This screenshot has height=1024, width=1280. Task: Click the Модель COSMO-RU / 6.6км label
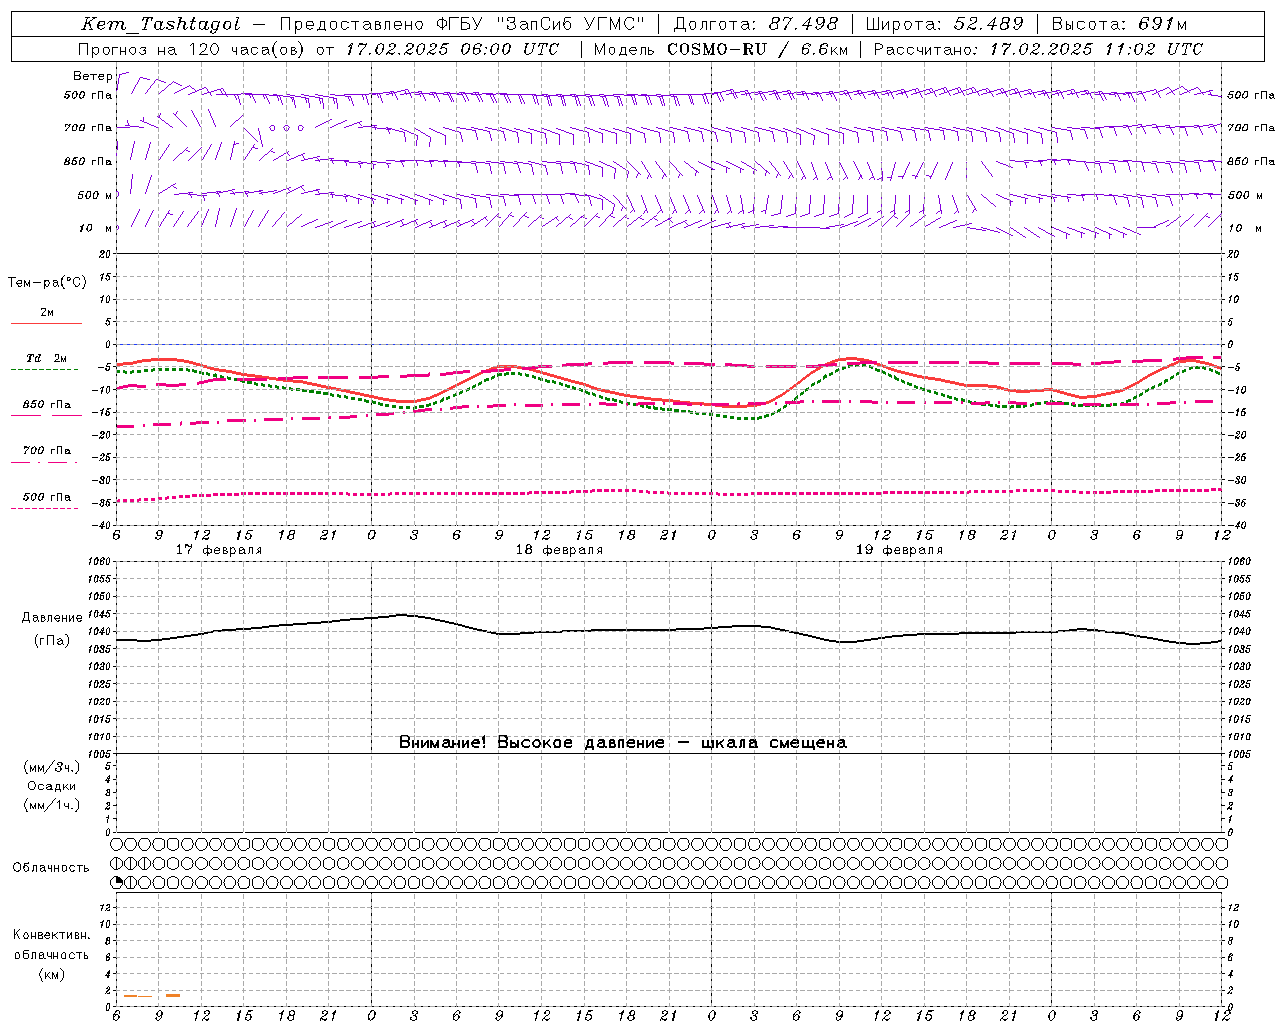click(x=721, y=49)
